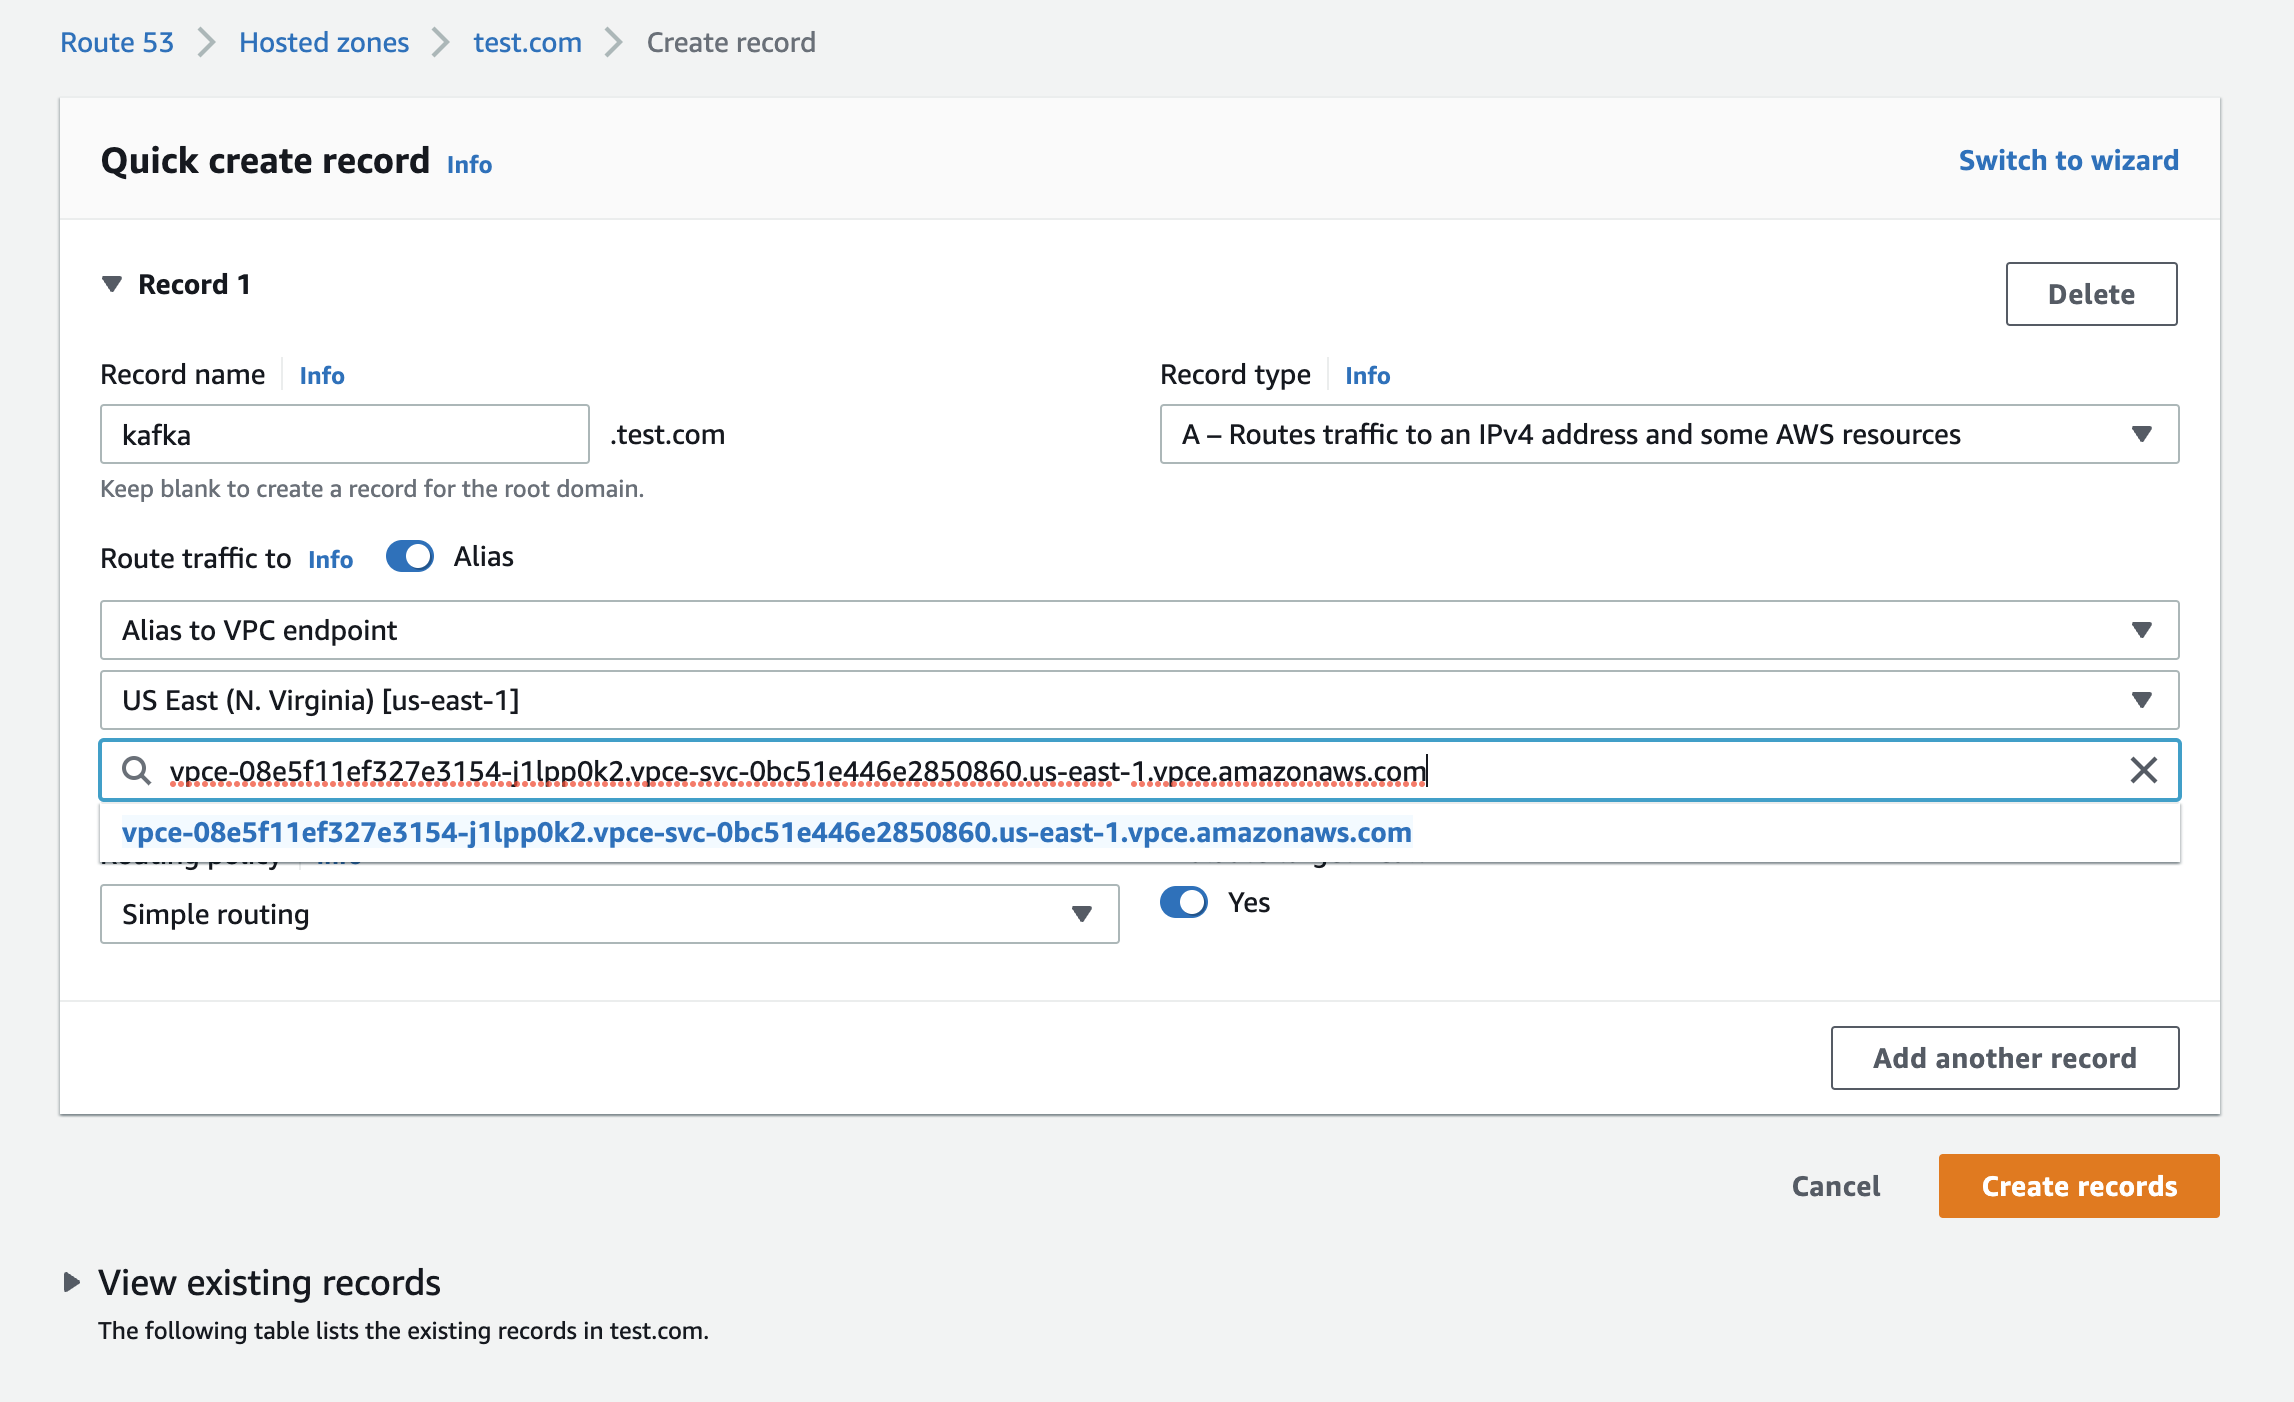This screenshot has height=1402, width=2294.
Task: Open the Record type dropdown
Action: (1668, 434)
